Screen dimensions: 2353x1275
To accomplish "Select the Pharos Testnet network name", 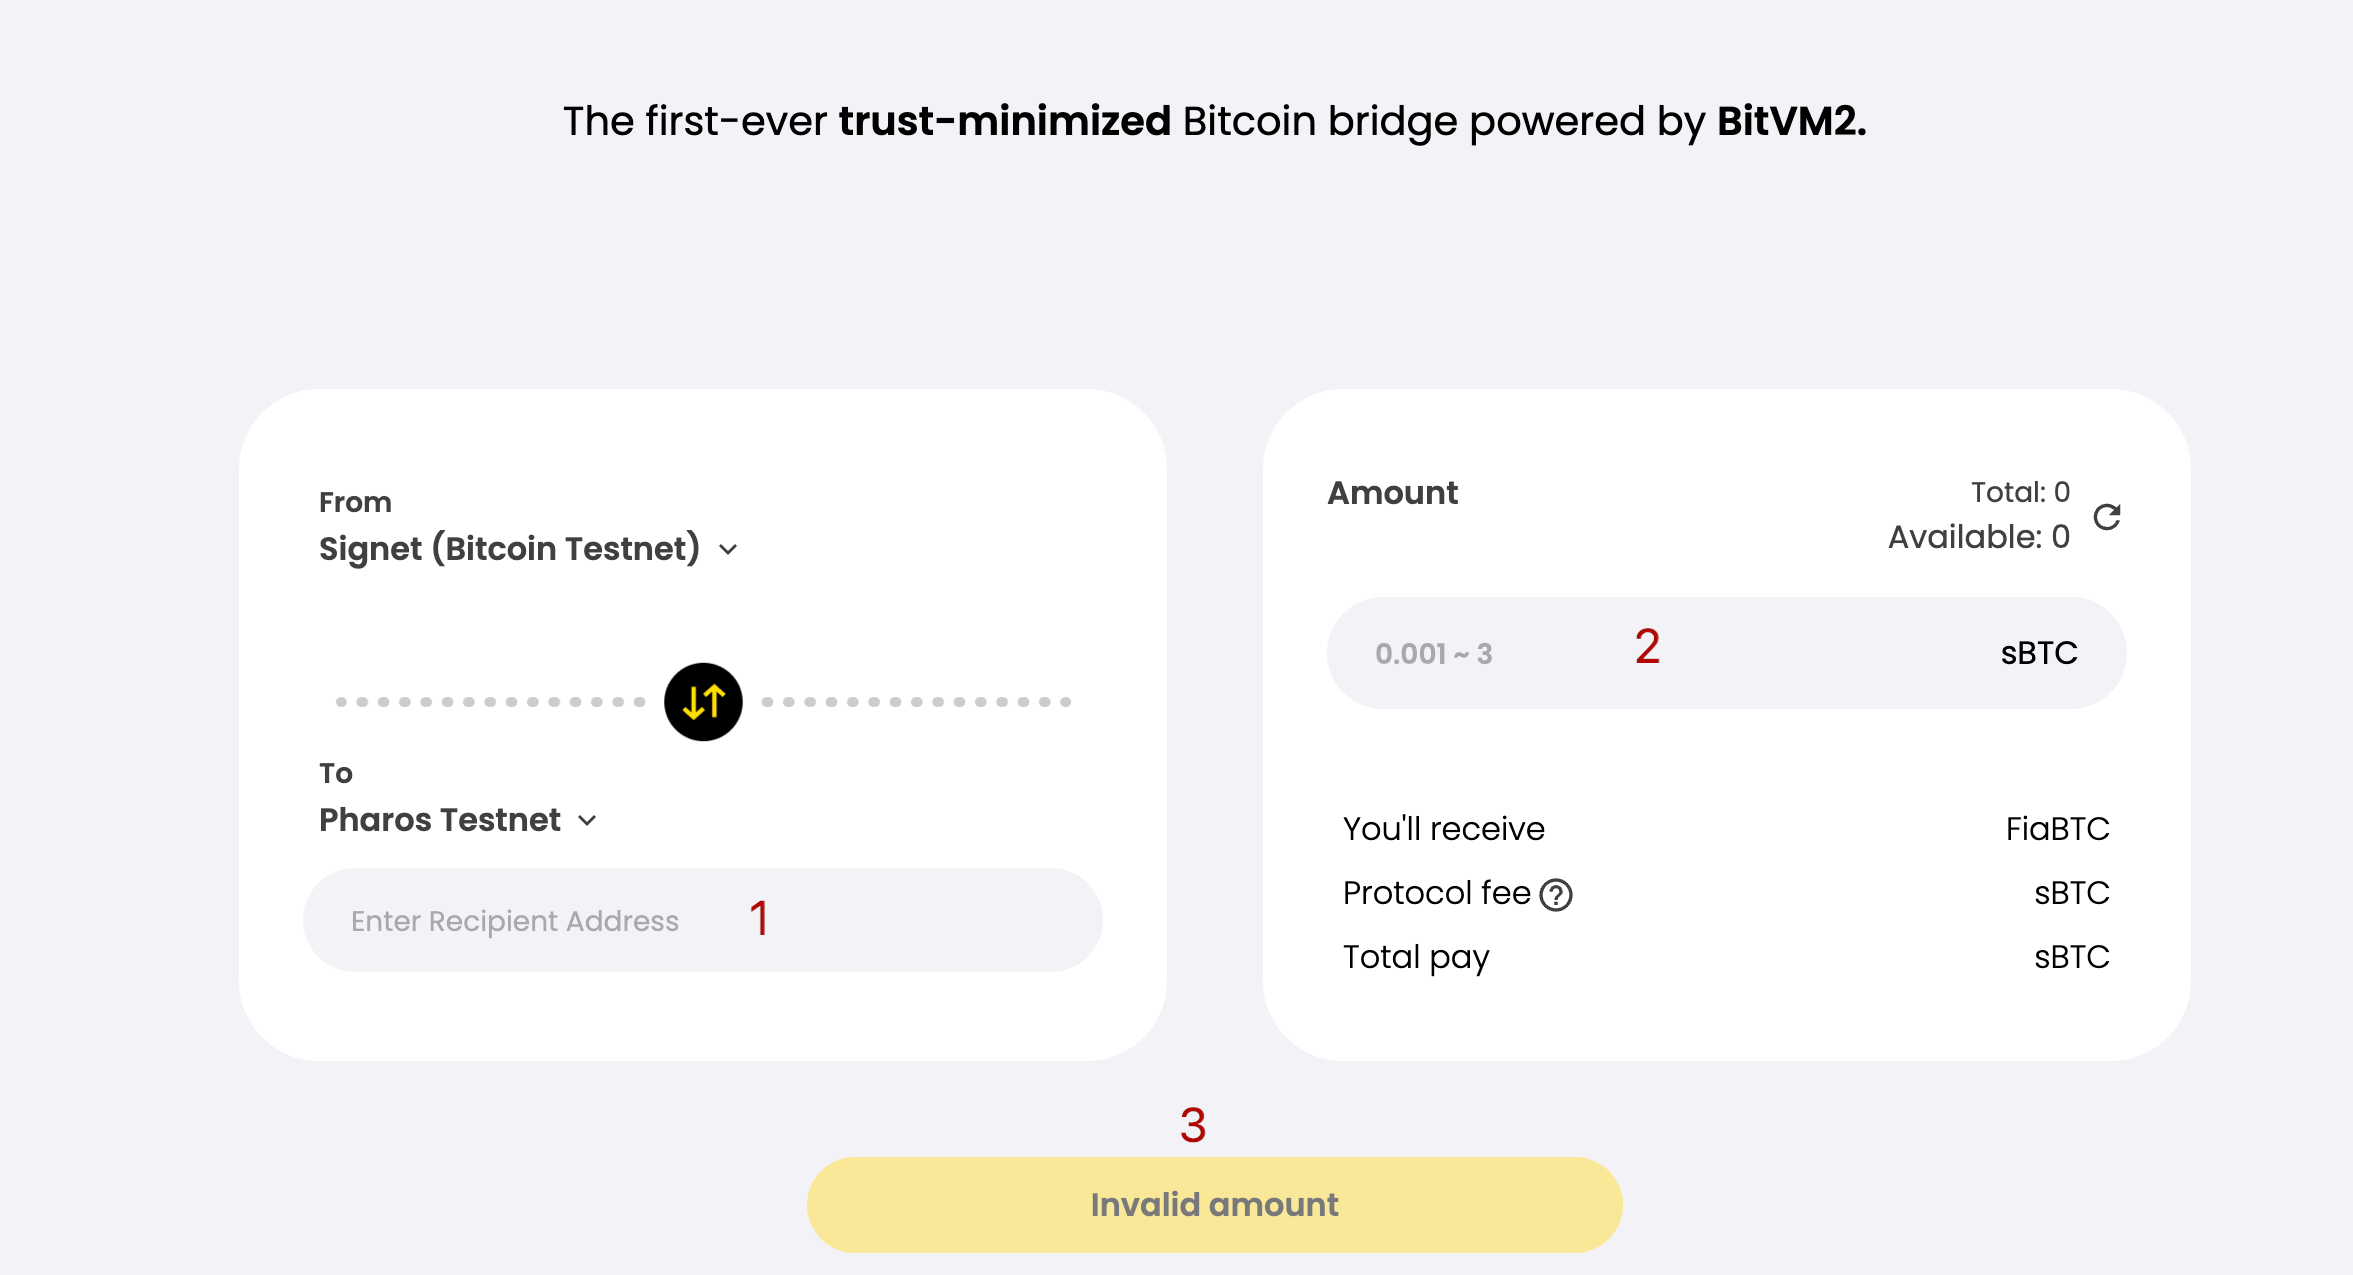I will point(439,820).
